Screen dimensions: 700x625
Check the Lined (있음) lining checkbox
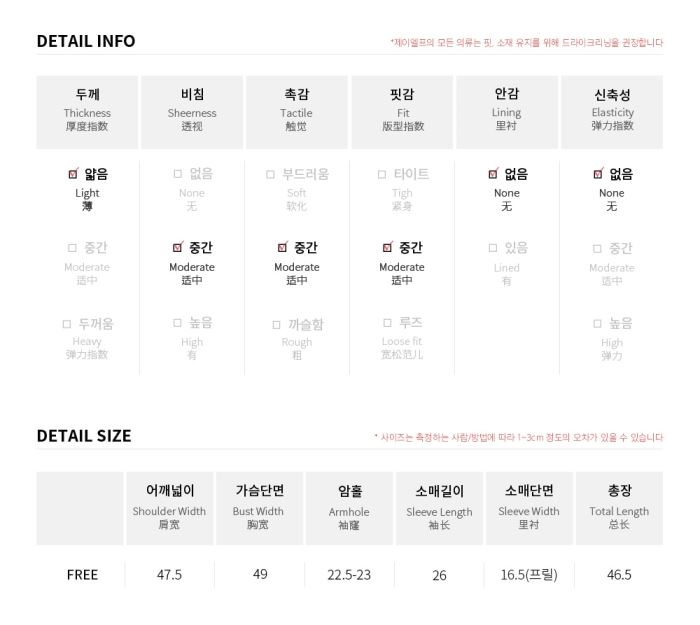pyautogui.click(x=493, y=248)
